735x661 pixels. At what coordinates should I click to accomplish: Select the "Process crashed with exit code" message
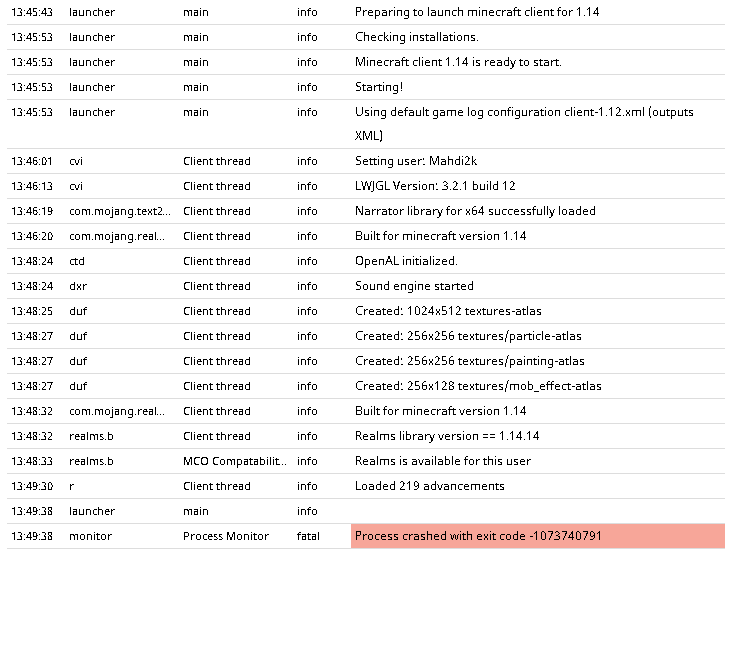pyautogui.click(x=478, y=536)
